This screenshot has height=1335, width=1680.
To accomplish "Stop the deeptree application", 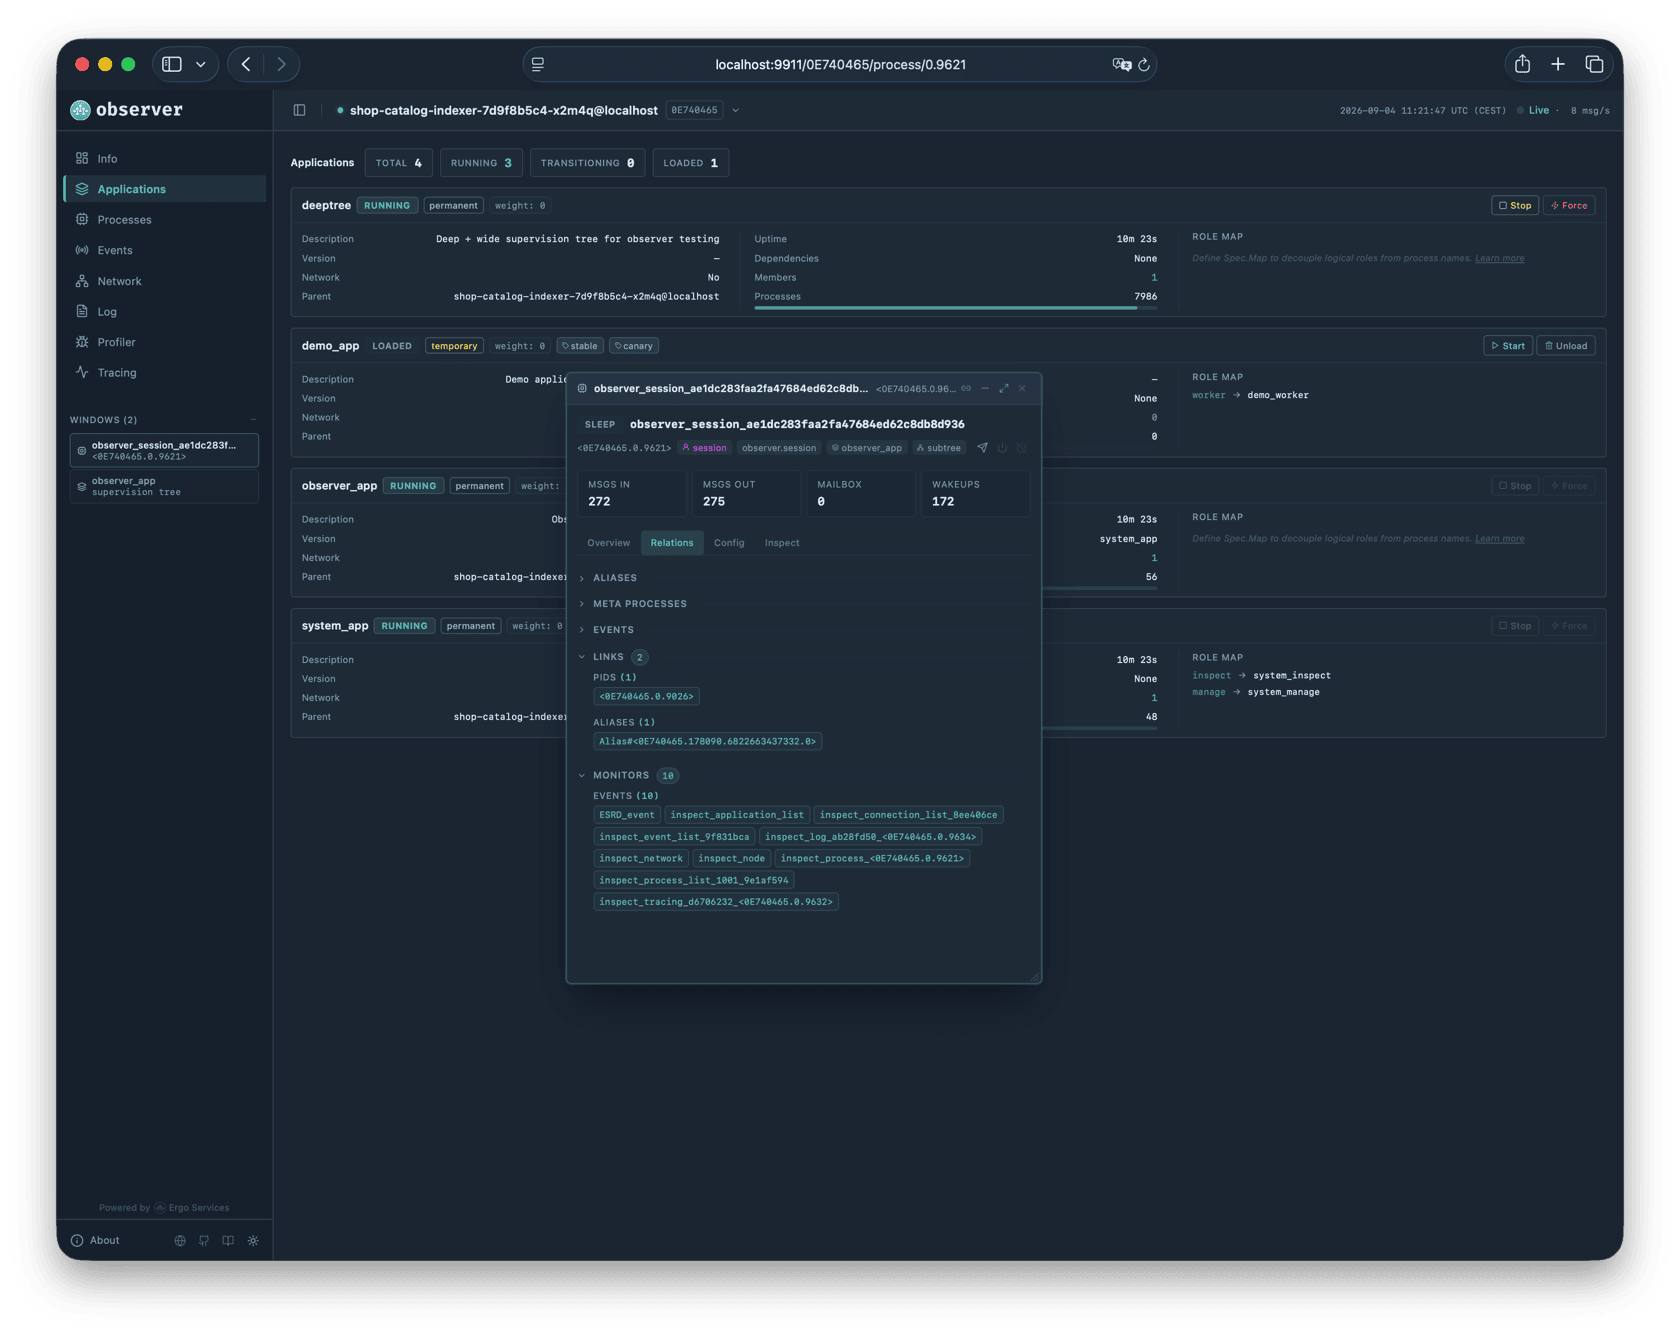I will 1515,205.
